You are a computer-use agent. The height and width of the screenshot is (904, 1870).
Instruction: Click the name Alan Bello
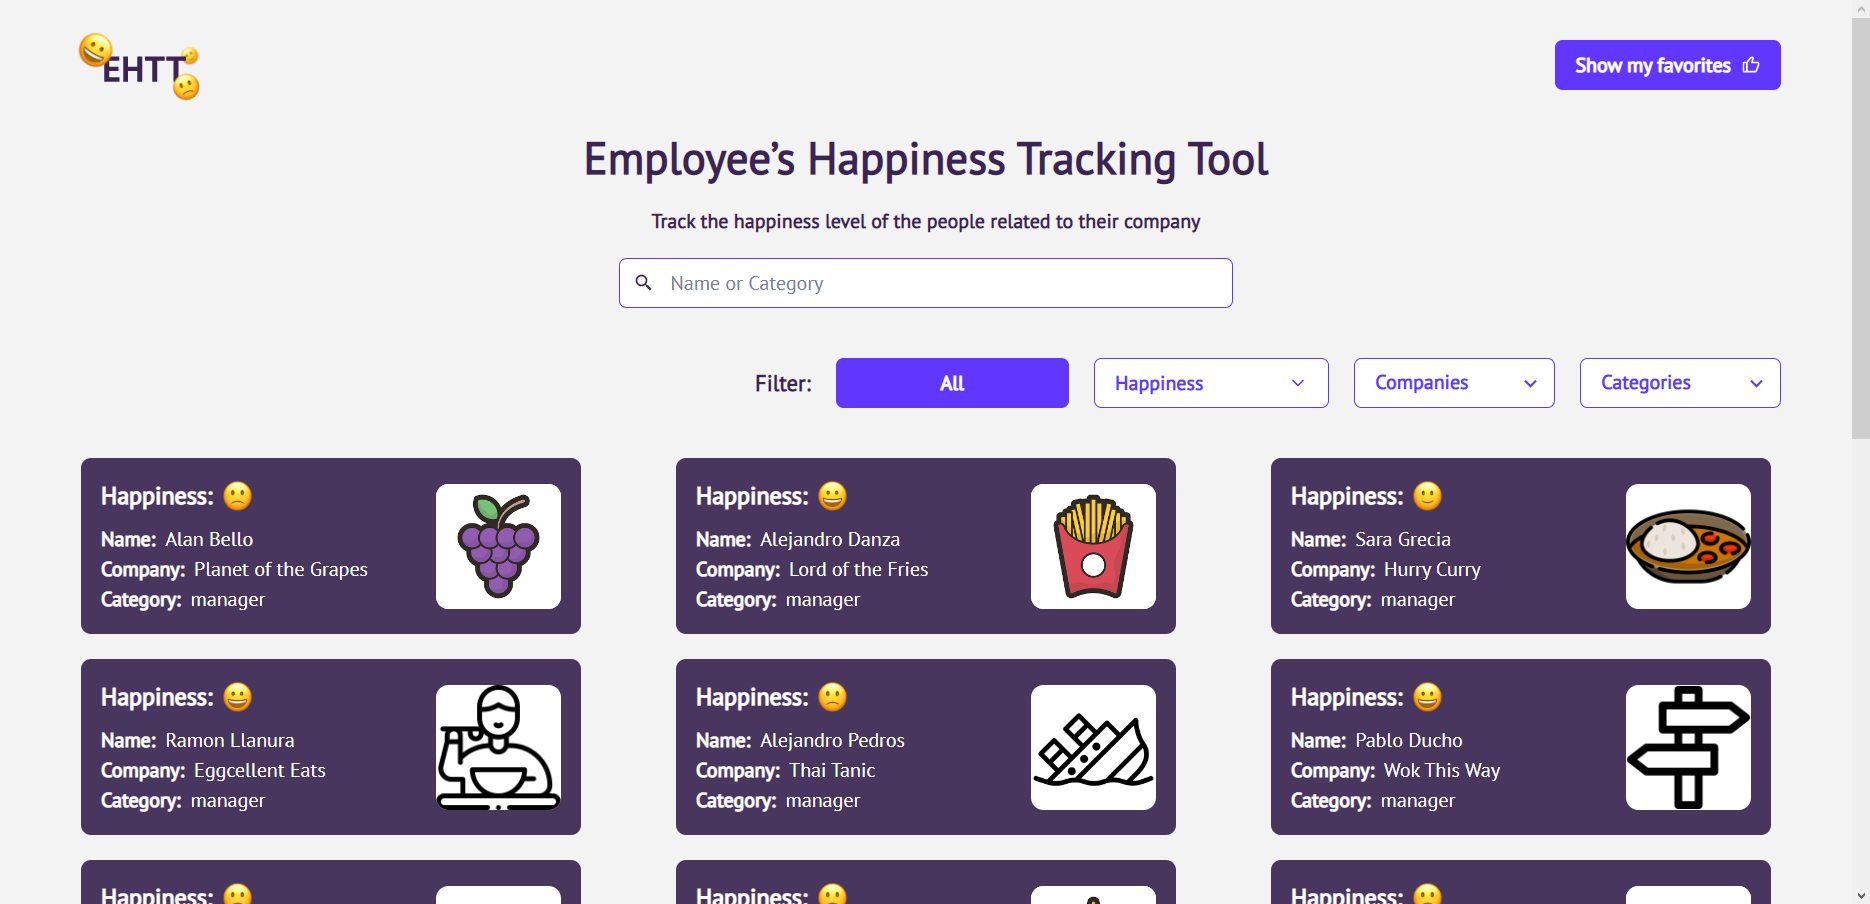click(x=209, y=539)
